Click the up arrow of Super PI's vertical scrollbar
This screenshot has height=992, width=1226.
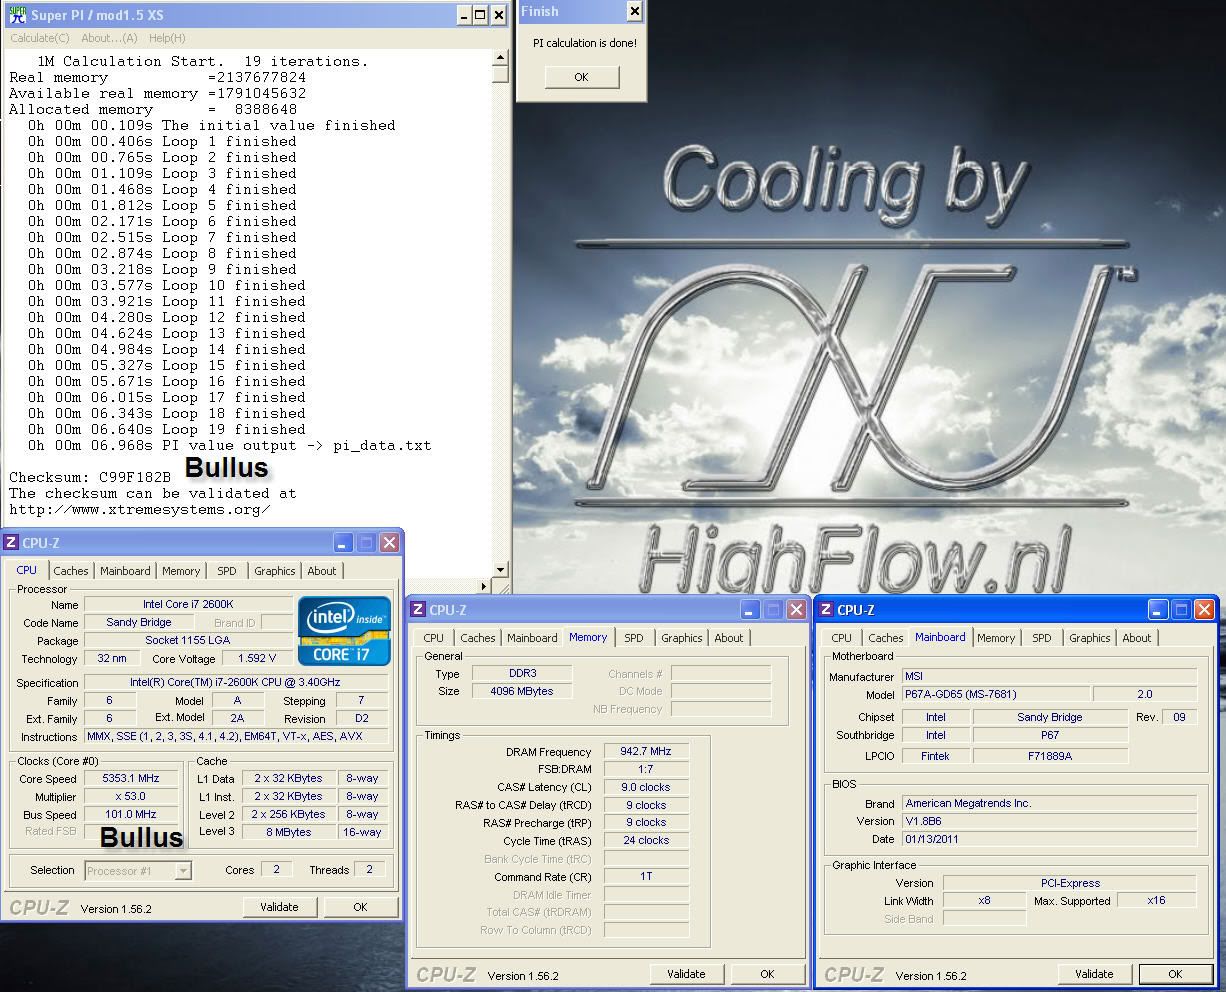pyautogui.click(x=501, y=59)
